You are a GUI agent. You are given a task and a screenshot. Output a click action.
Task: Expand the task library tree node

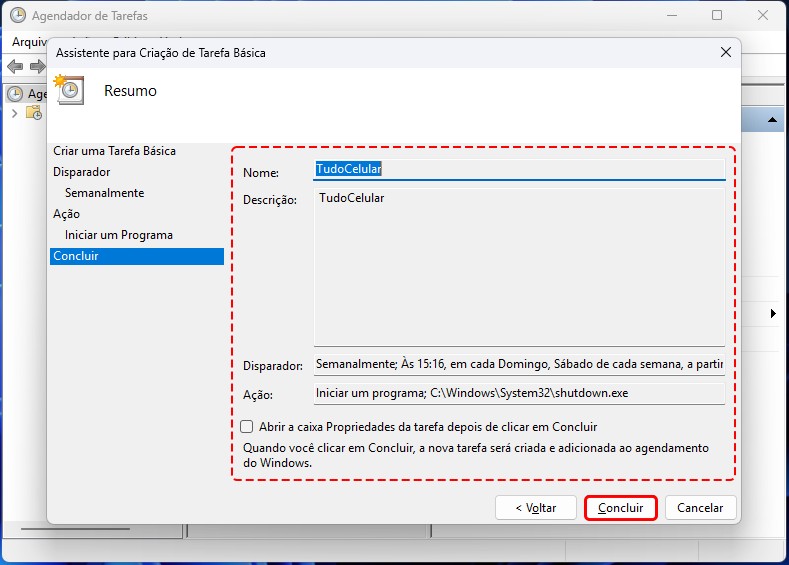(14, 113)
